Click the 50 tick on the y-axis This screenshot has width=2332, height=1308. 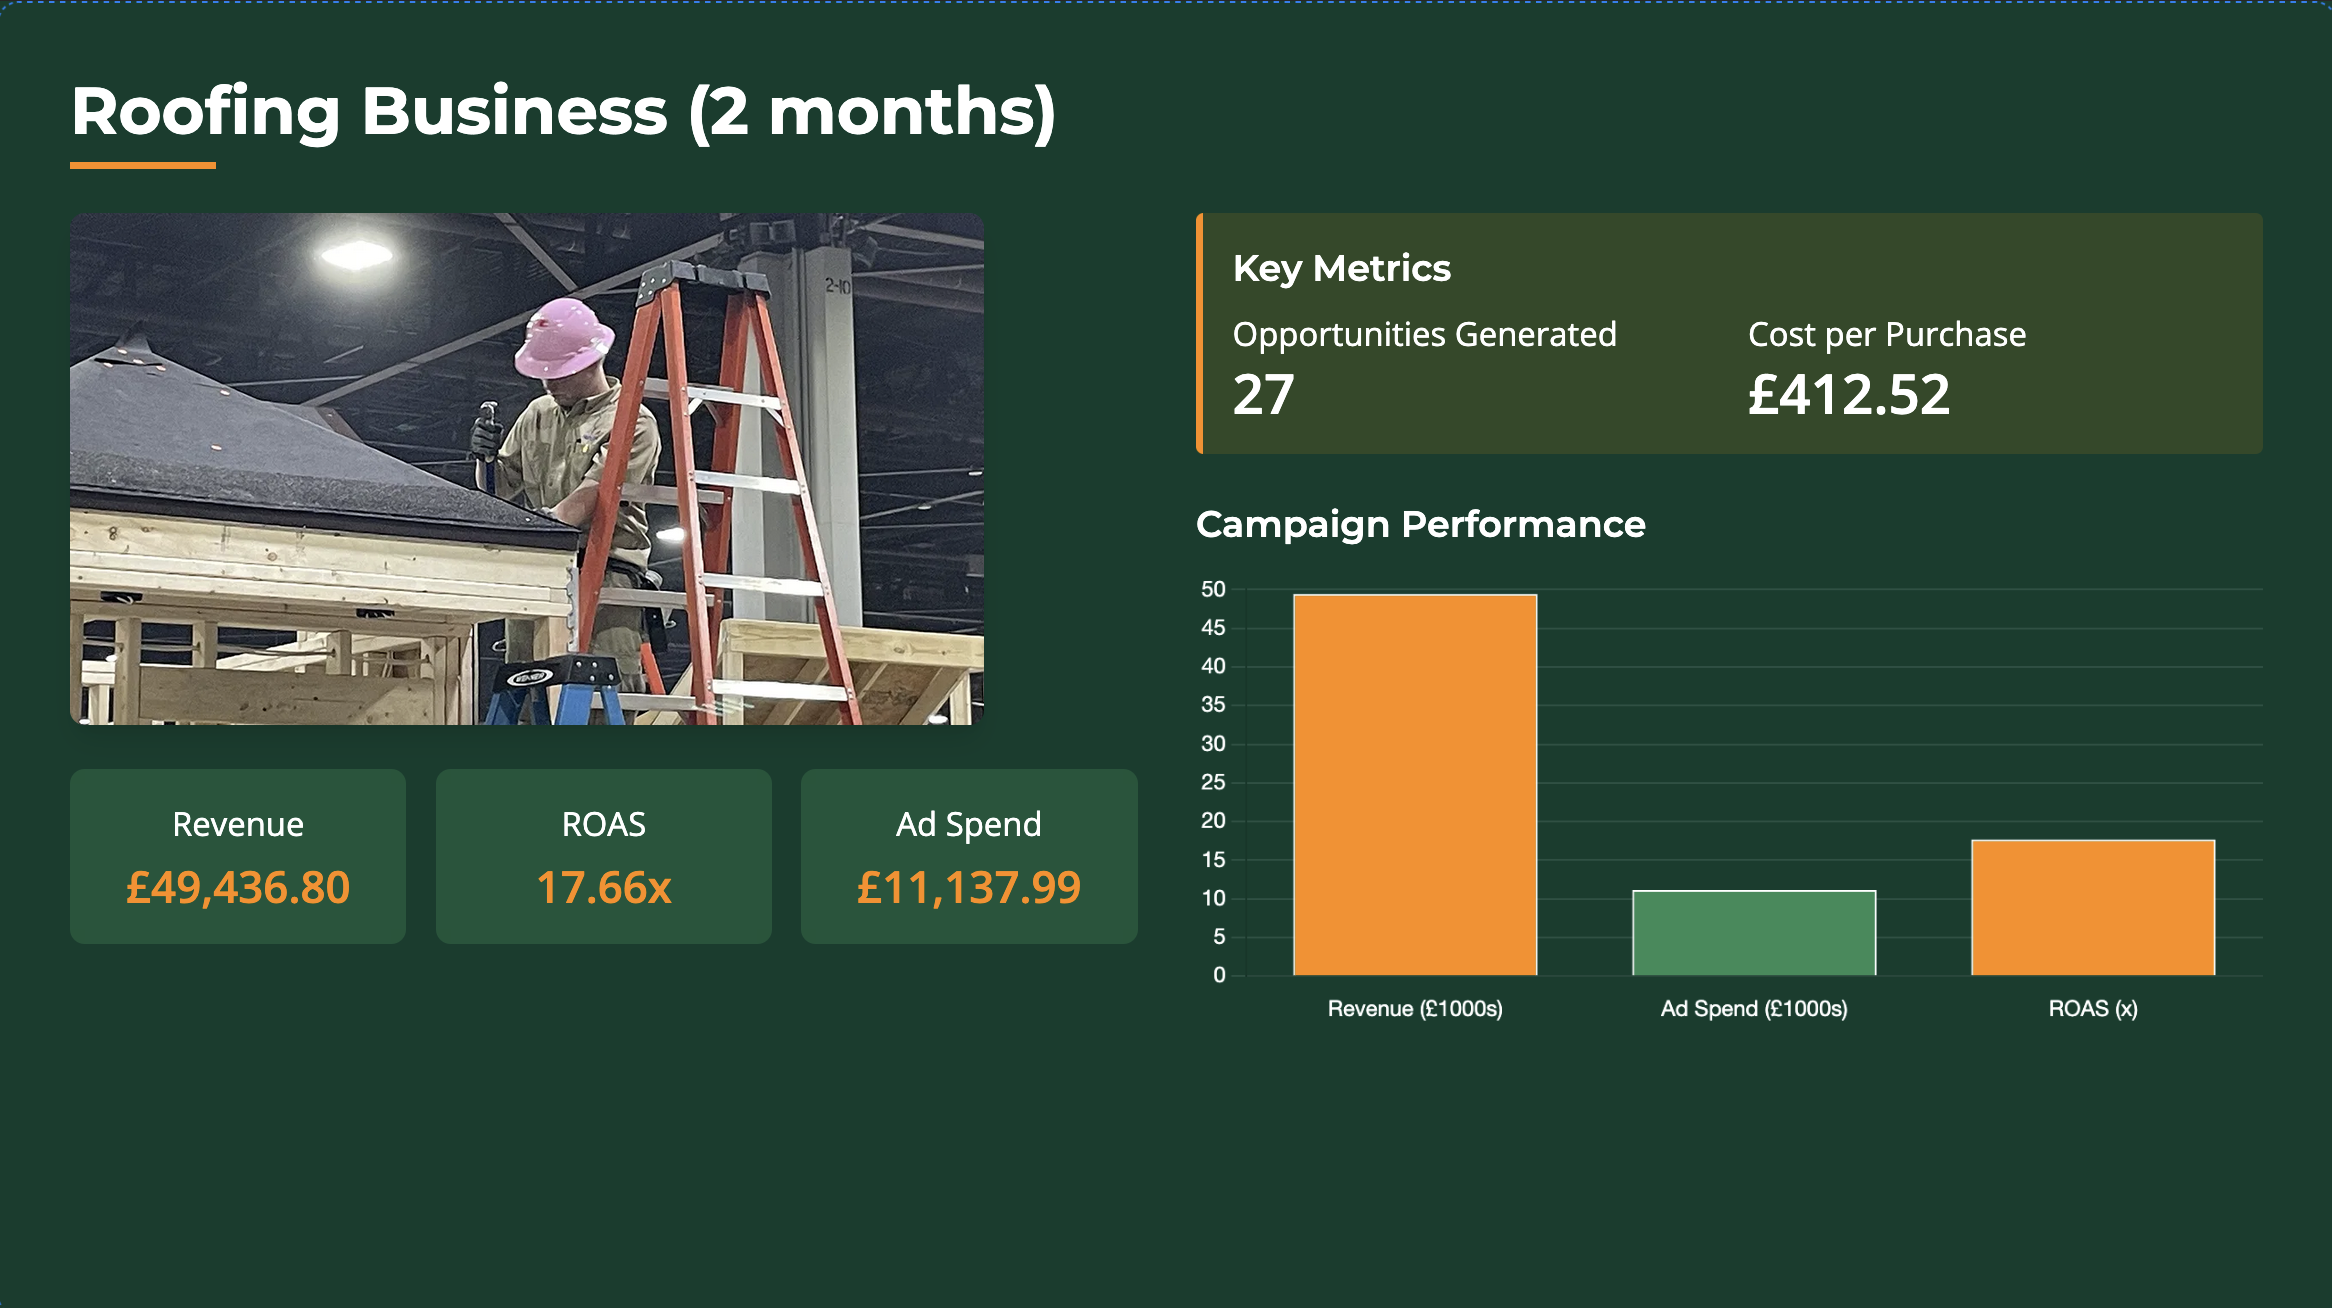tap(1213, 589)
